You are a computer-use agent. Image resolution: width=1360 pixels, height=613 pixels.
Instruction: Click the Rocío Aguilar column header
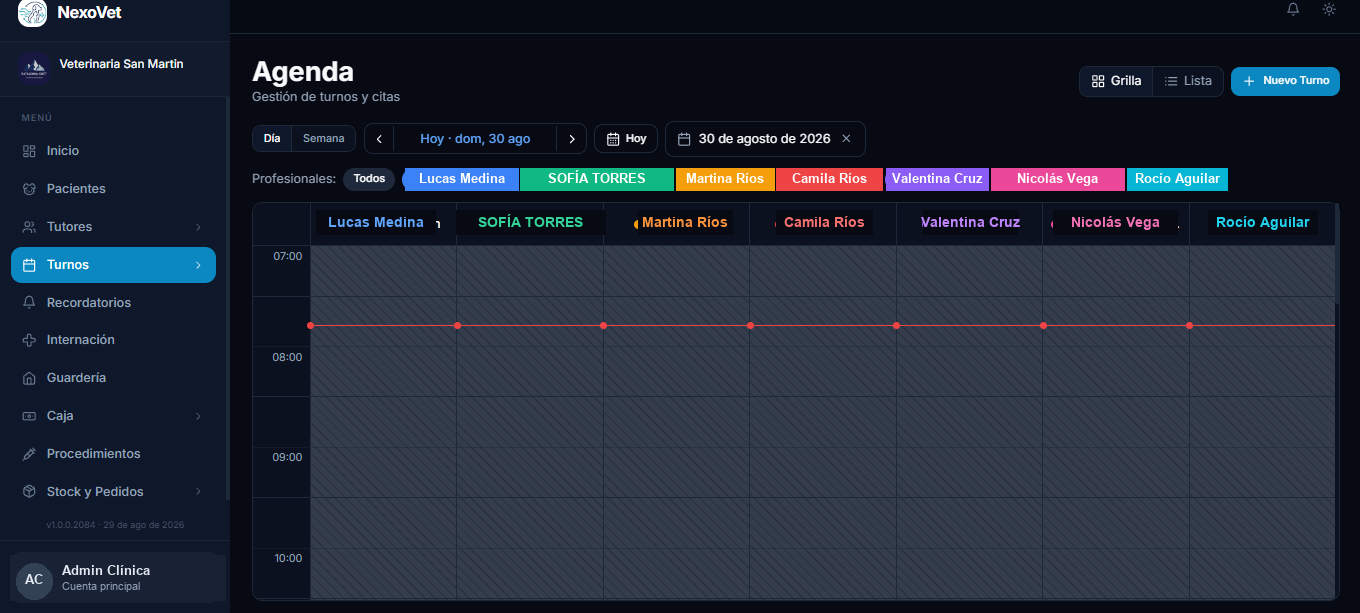coord(1262,223)
